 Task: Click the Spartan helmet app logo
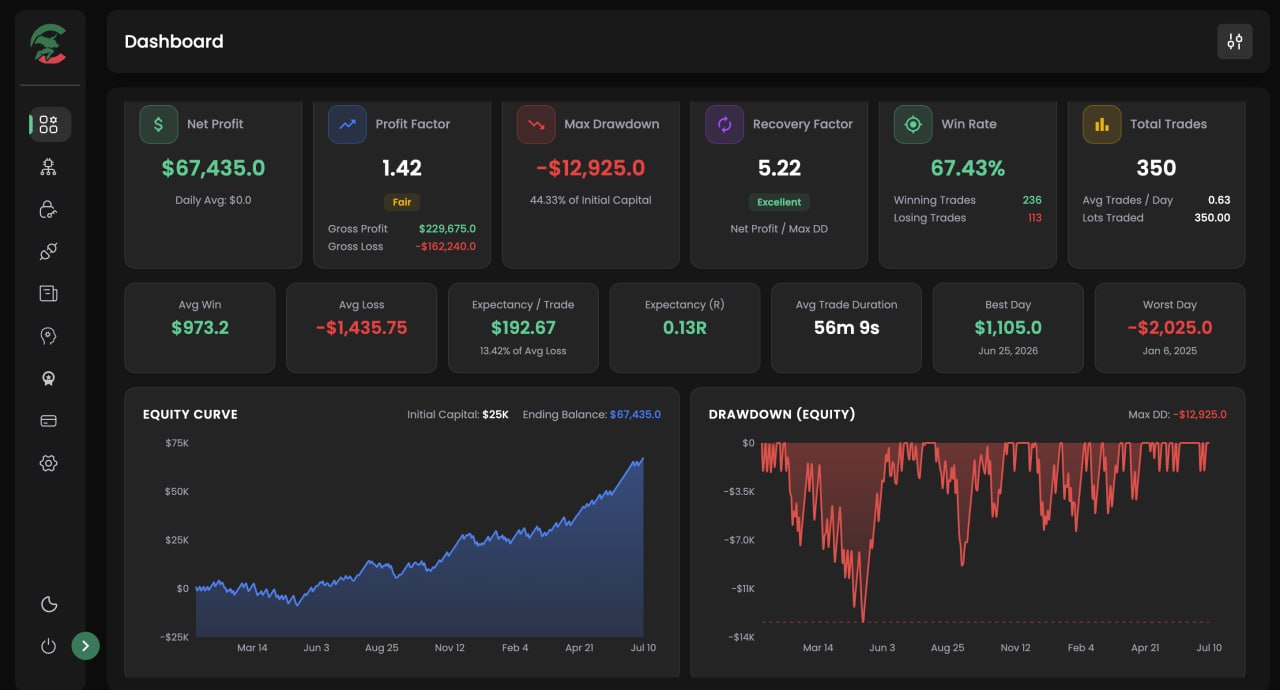pos(48,44)
